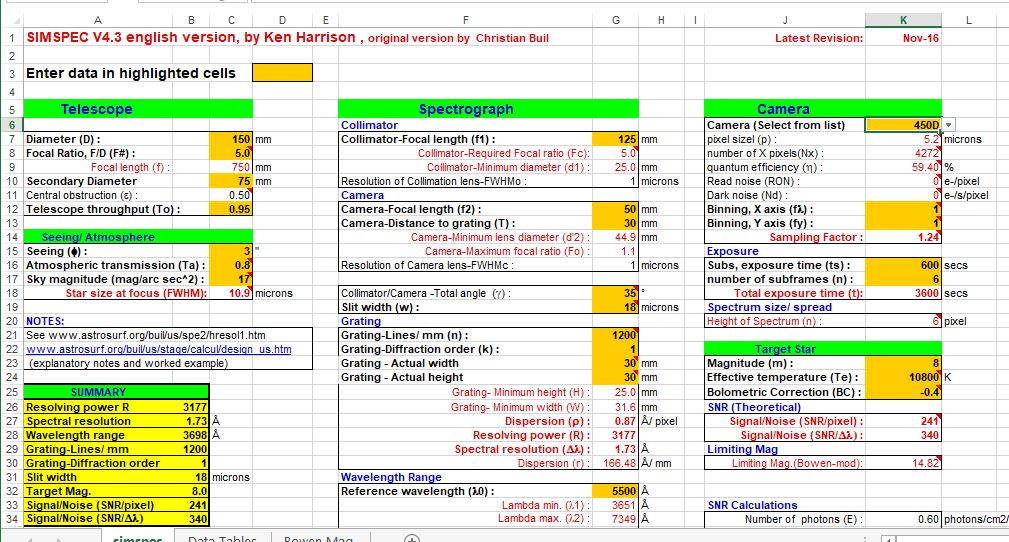
Task: Click the Atmospheric transmission value 0.8
Action: pos(230,265)
